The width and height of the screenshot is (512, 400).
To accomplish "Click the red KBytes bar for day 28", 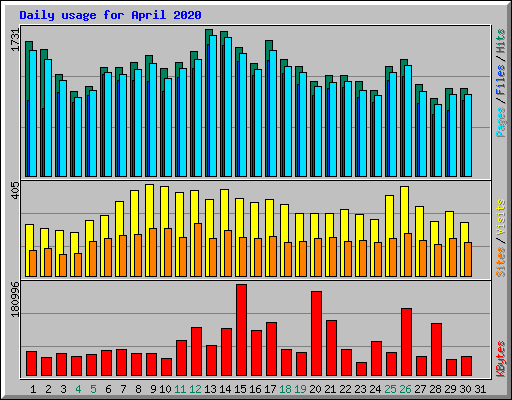I will (x=437, y=349).
